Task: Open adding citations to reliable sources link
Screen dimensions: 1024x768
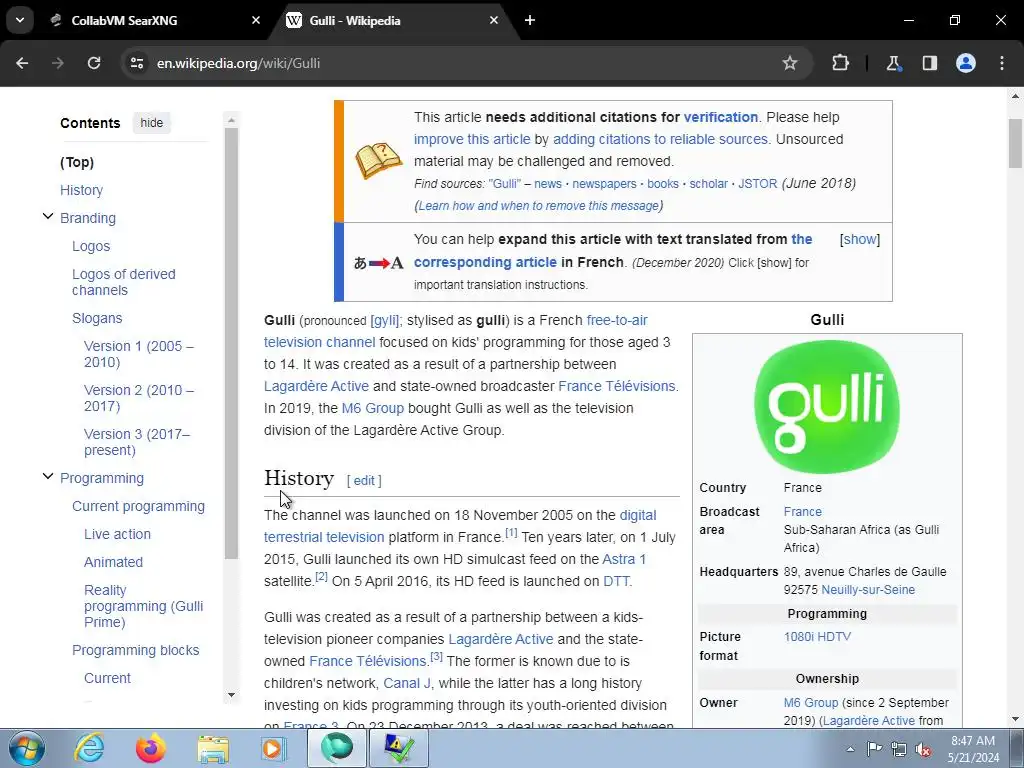Action: (x=662, y=139)
